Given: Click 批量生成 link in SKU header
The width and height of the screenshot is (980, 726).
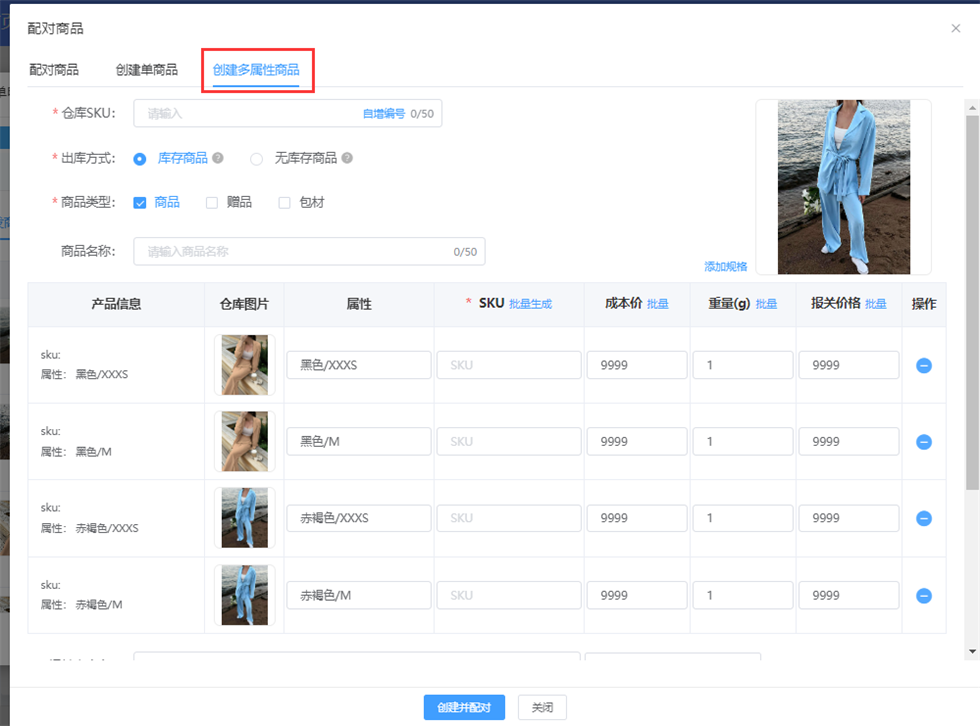Looking at the screenshot, I should point(531,304).
